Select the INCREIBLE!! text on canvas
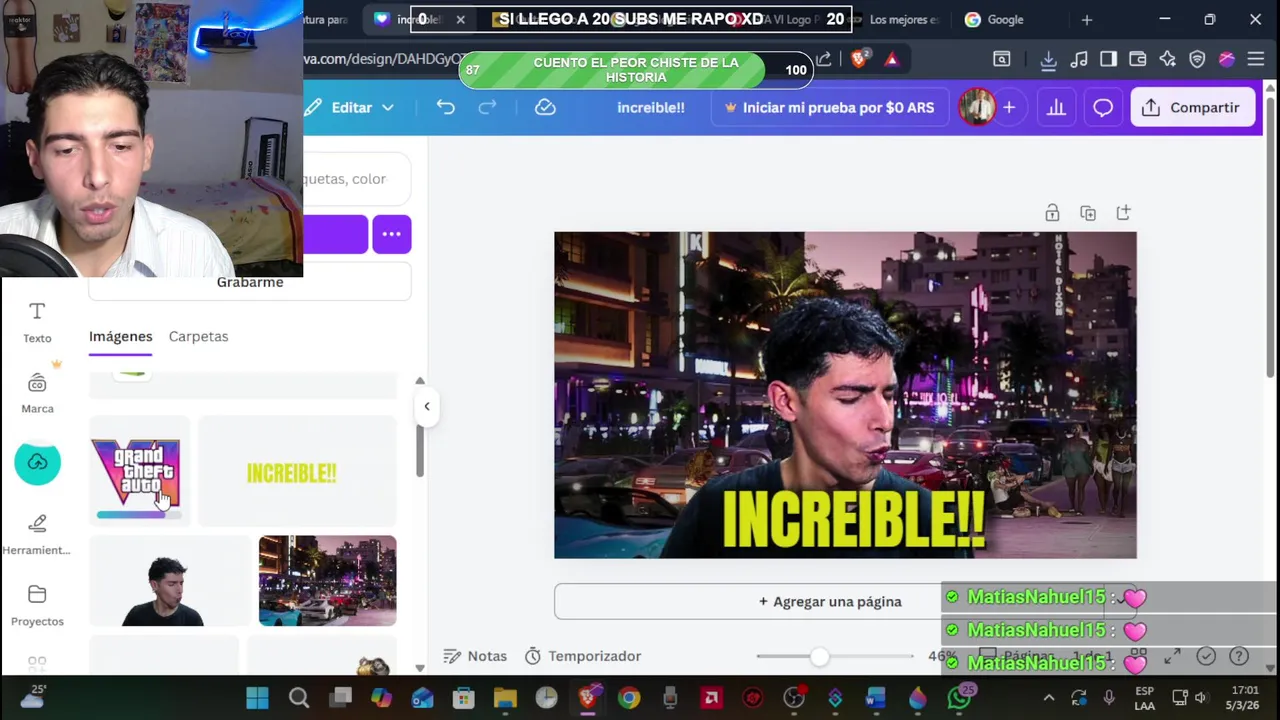Image resolution: width=1280 pixels, height=720 pixels. click(853, 520)
